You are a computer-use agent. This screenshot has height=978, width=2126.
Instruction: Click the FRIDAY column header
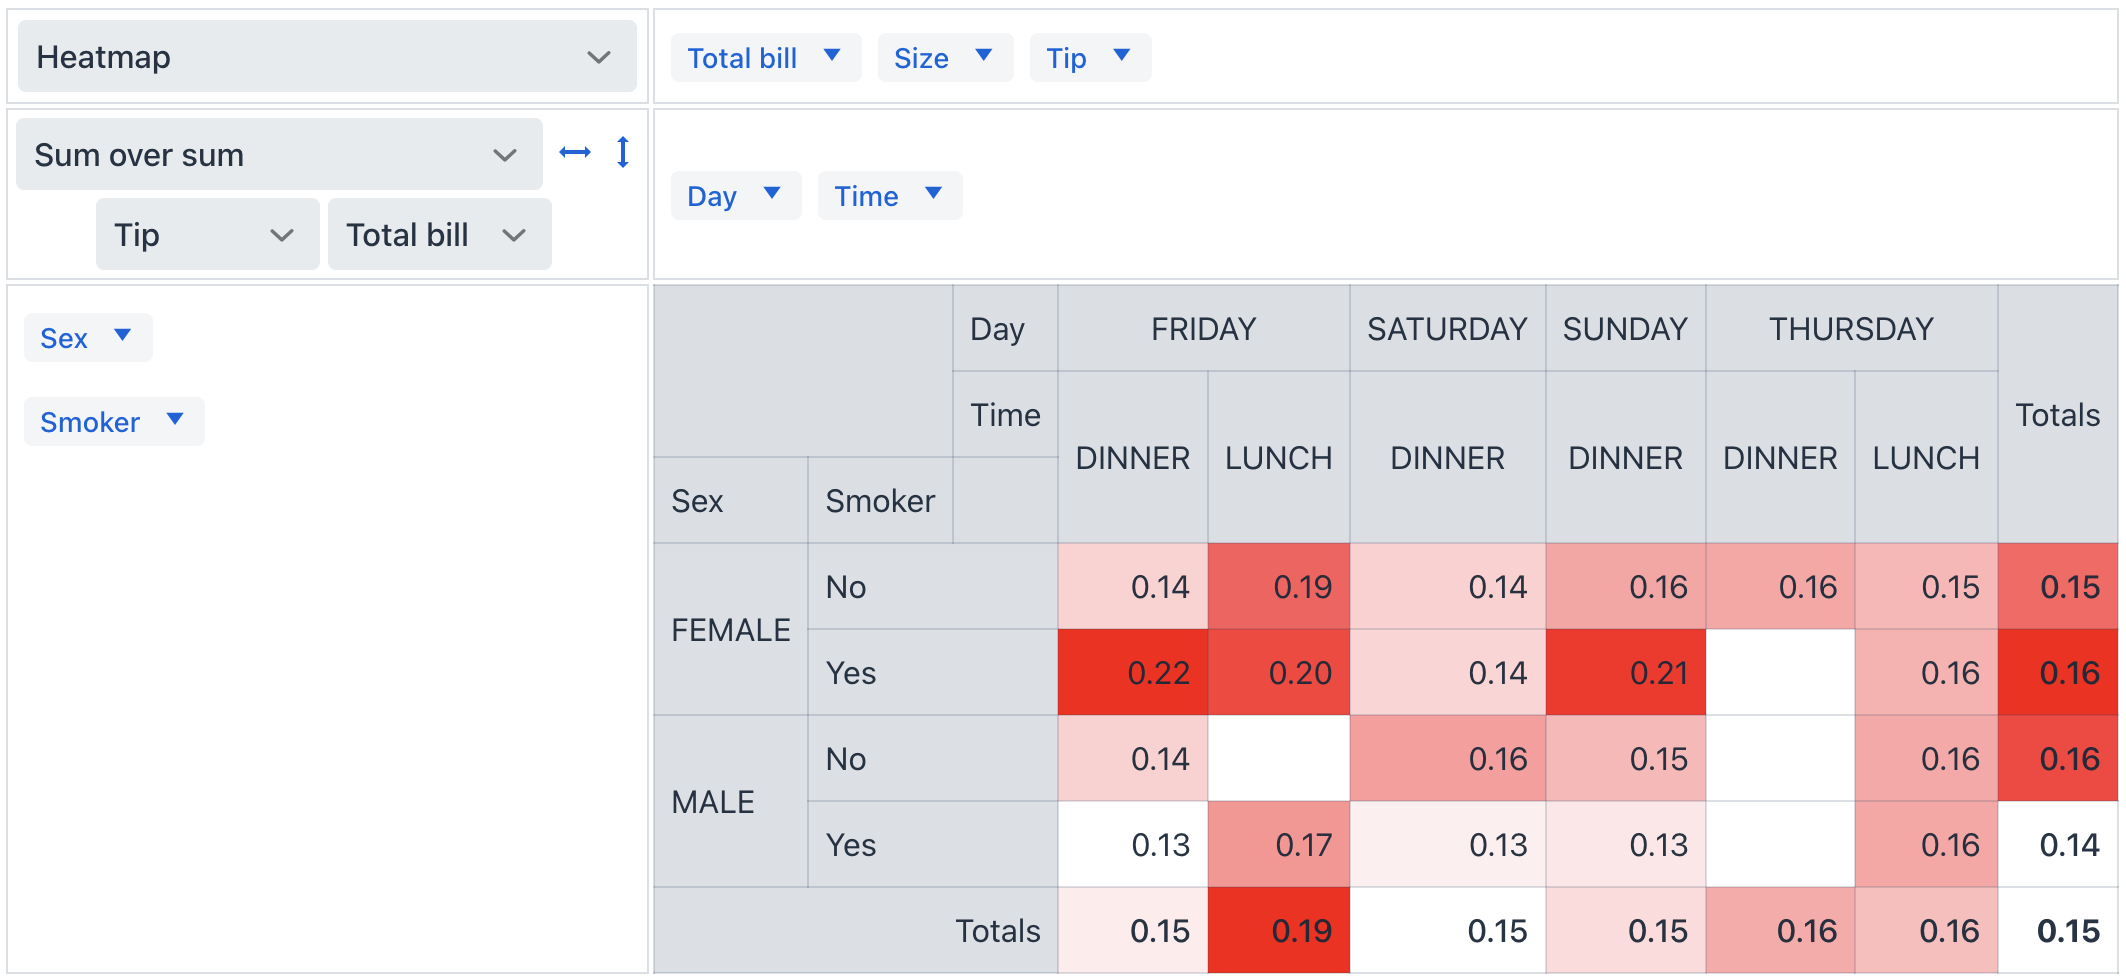pos(1203,328)
